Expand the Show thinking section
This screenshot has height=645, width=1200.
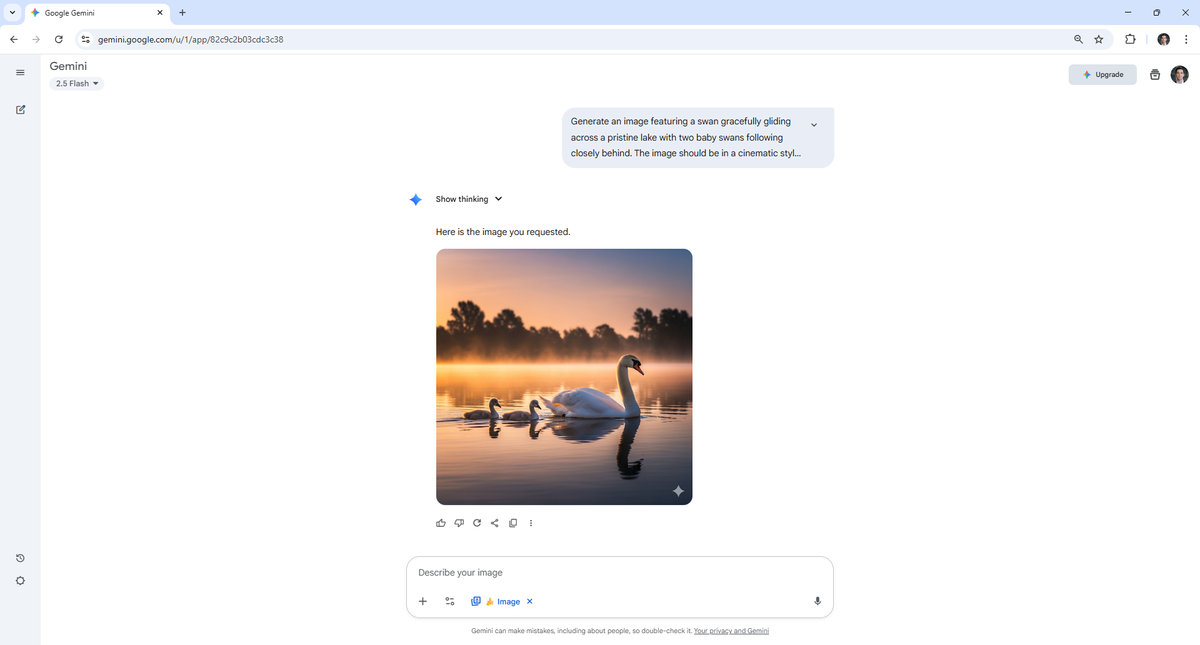click(x=468, y=199)
